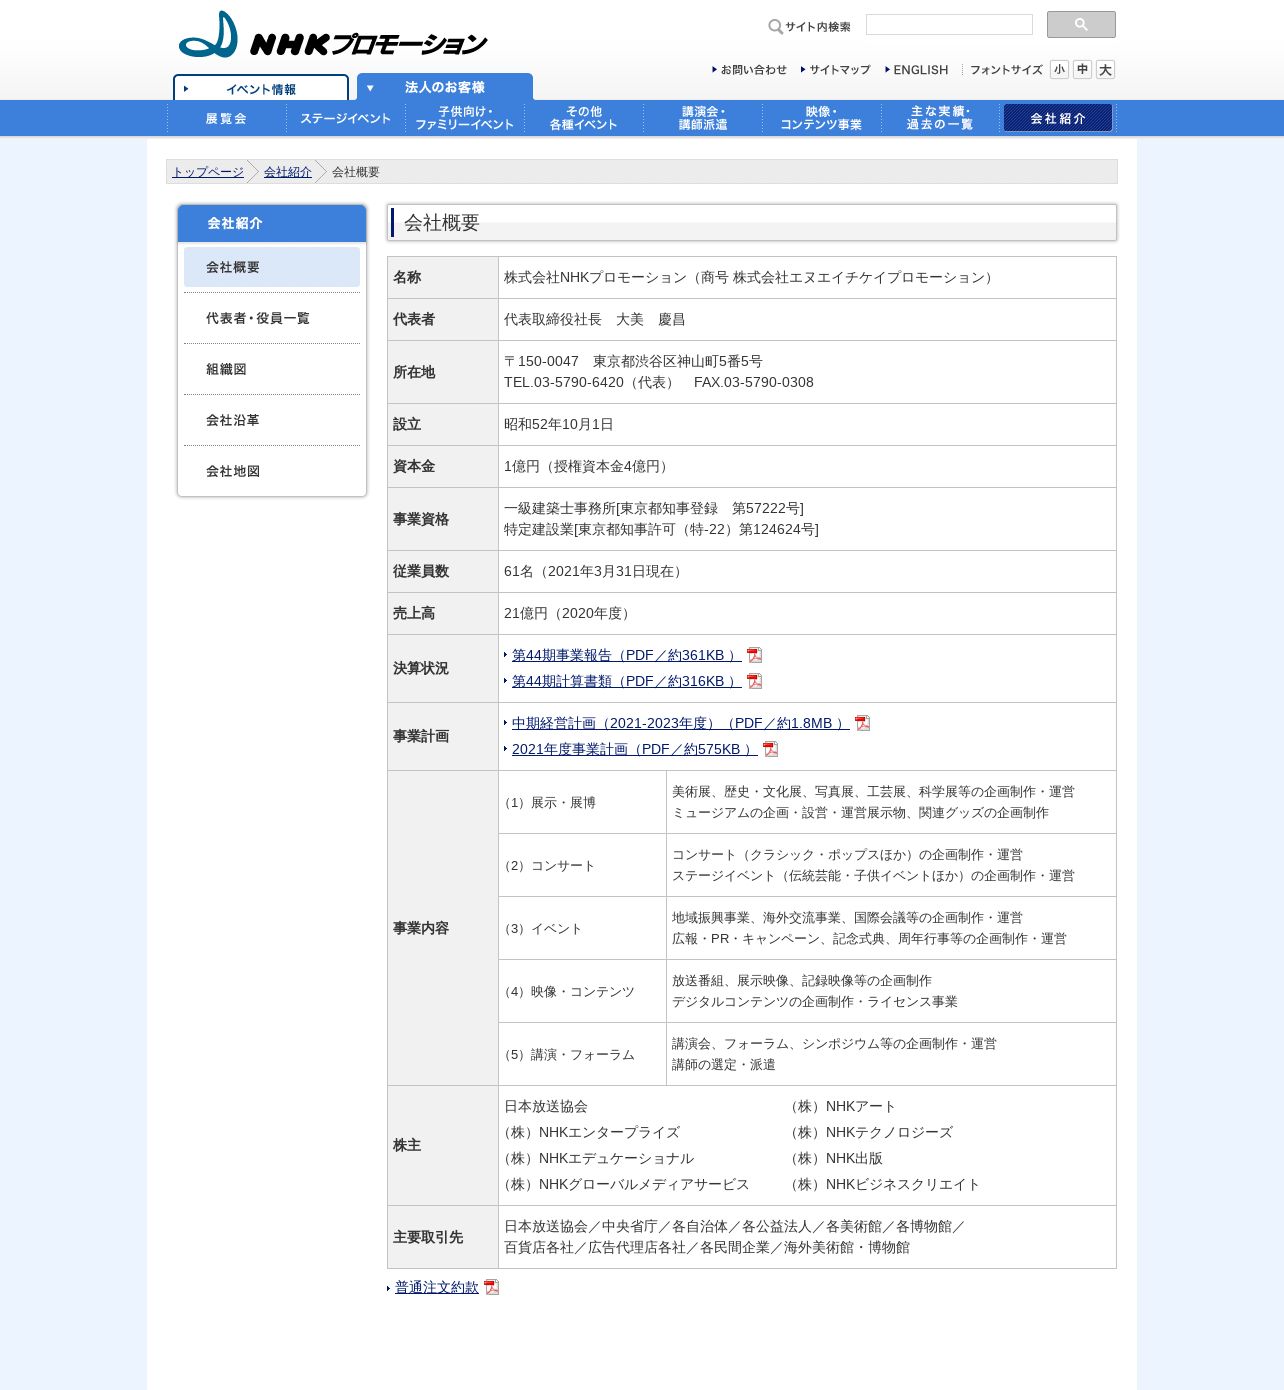The width and height of the screenshot is (1284, 1390).
Task: Click the （2）コンサート cell
Action: 583,865
